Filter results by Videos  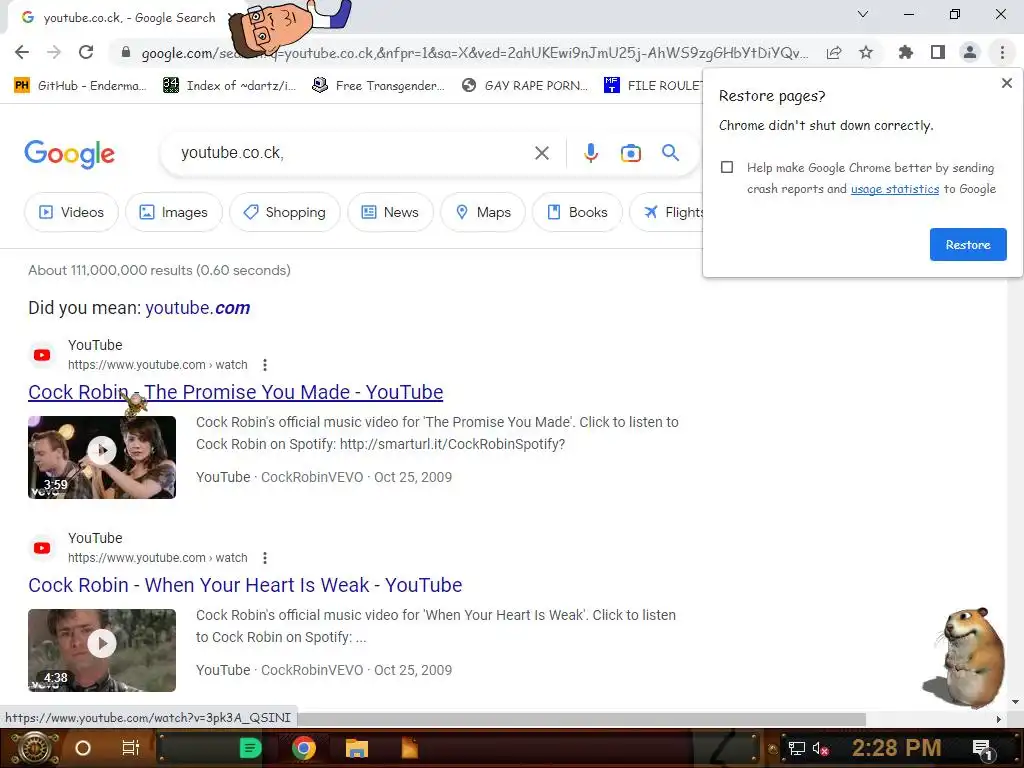71,212
